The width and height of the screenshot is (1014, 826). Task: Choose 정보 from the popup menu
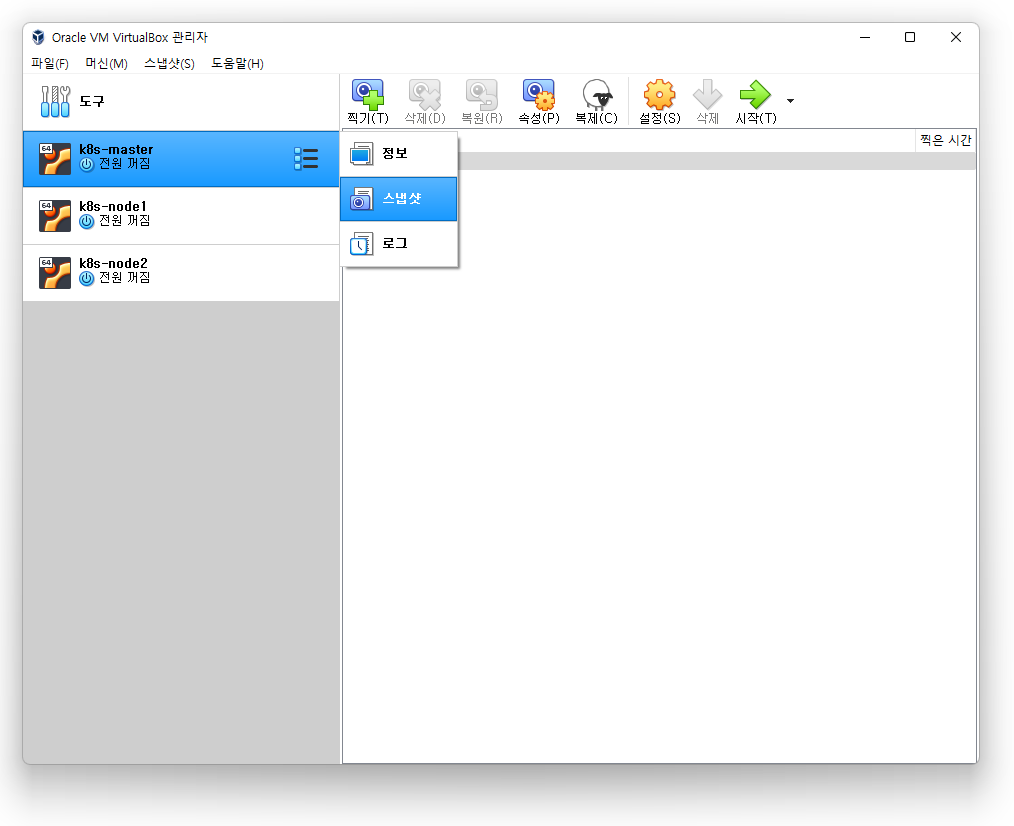pos(399,154)
